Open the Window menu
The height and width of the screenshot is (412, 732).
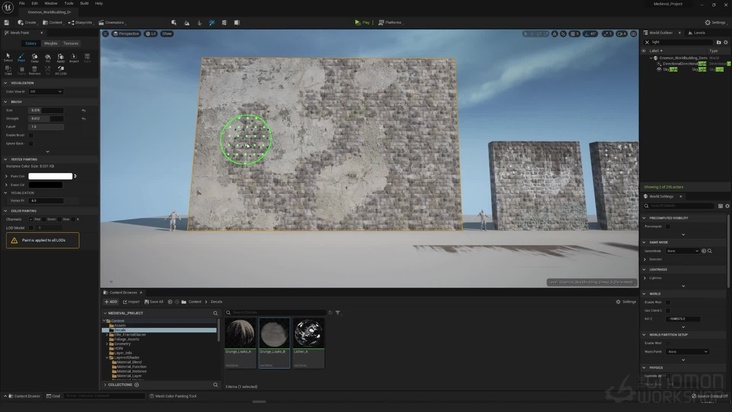(51, 3)
